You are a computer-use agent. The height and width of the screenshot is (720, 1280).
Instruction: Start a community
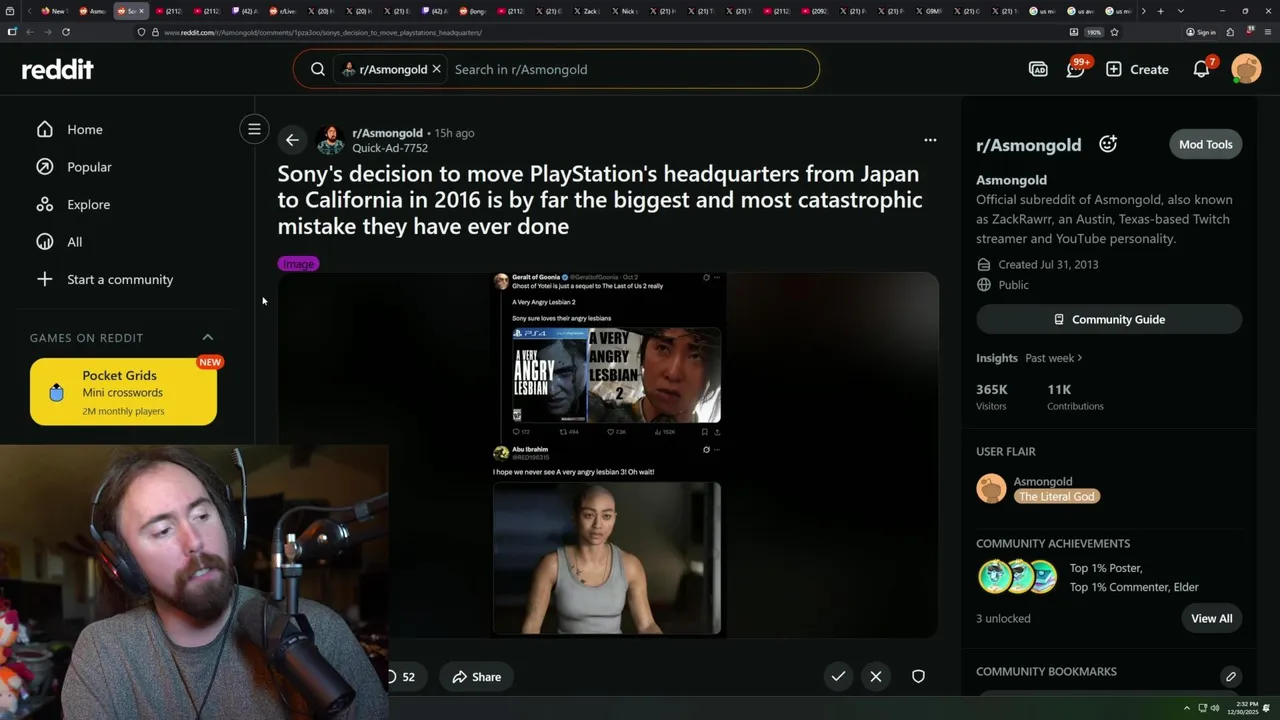pos(119,279)
